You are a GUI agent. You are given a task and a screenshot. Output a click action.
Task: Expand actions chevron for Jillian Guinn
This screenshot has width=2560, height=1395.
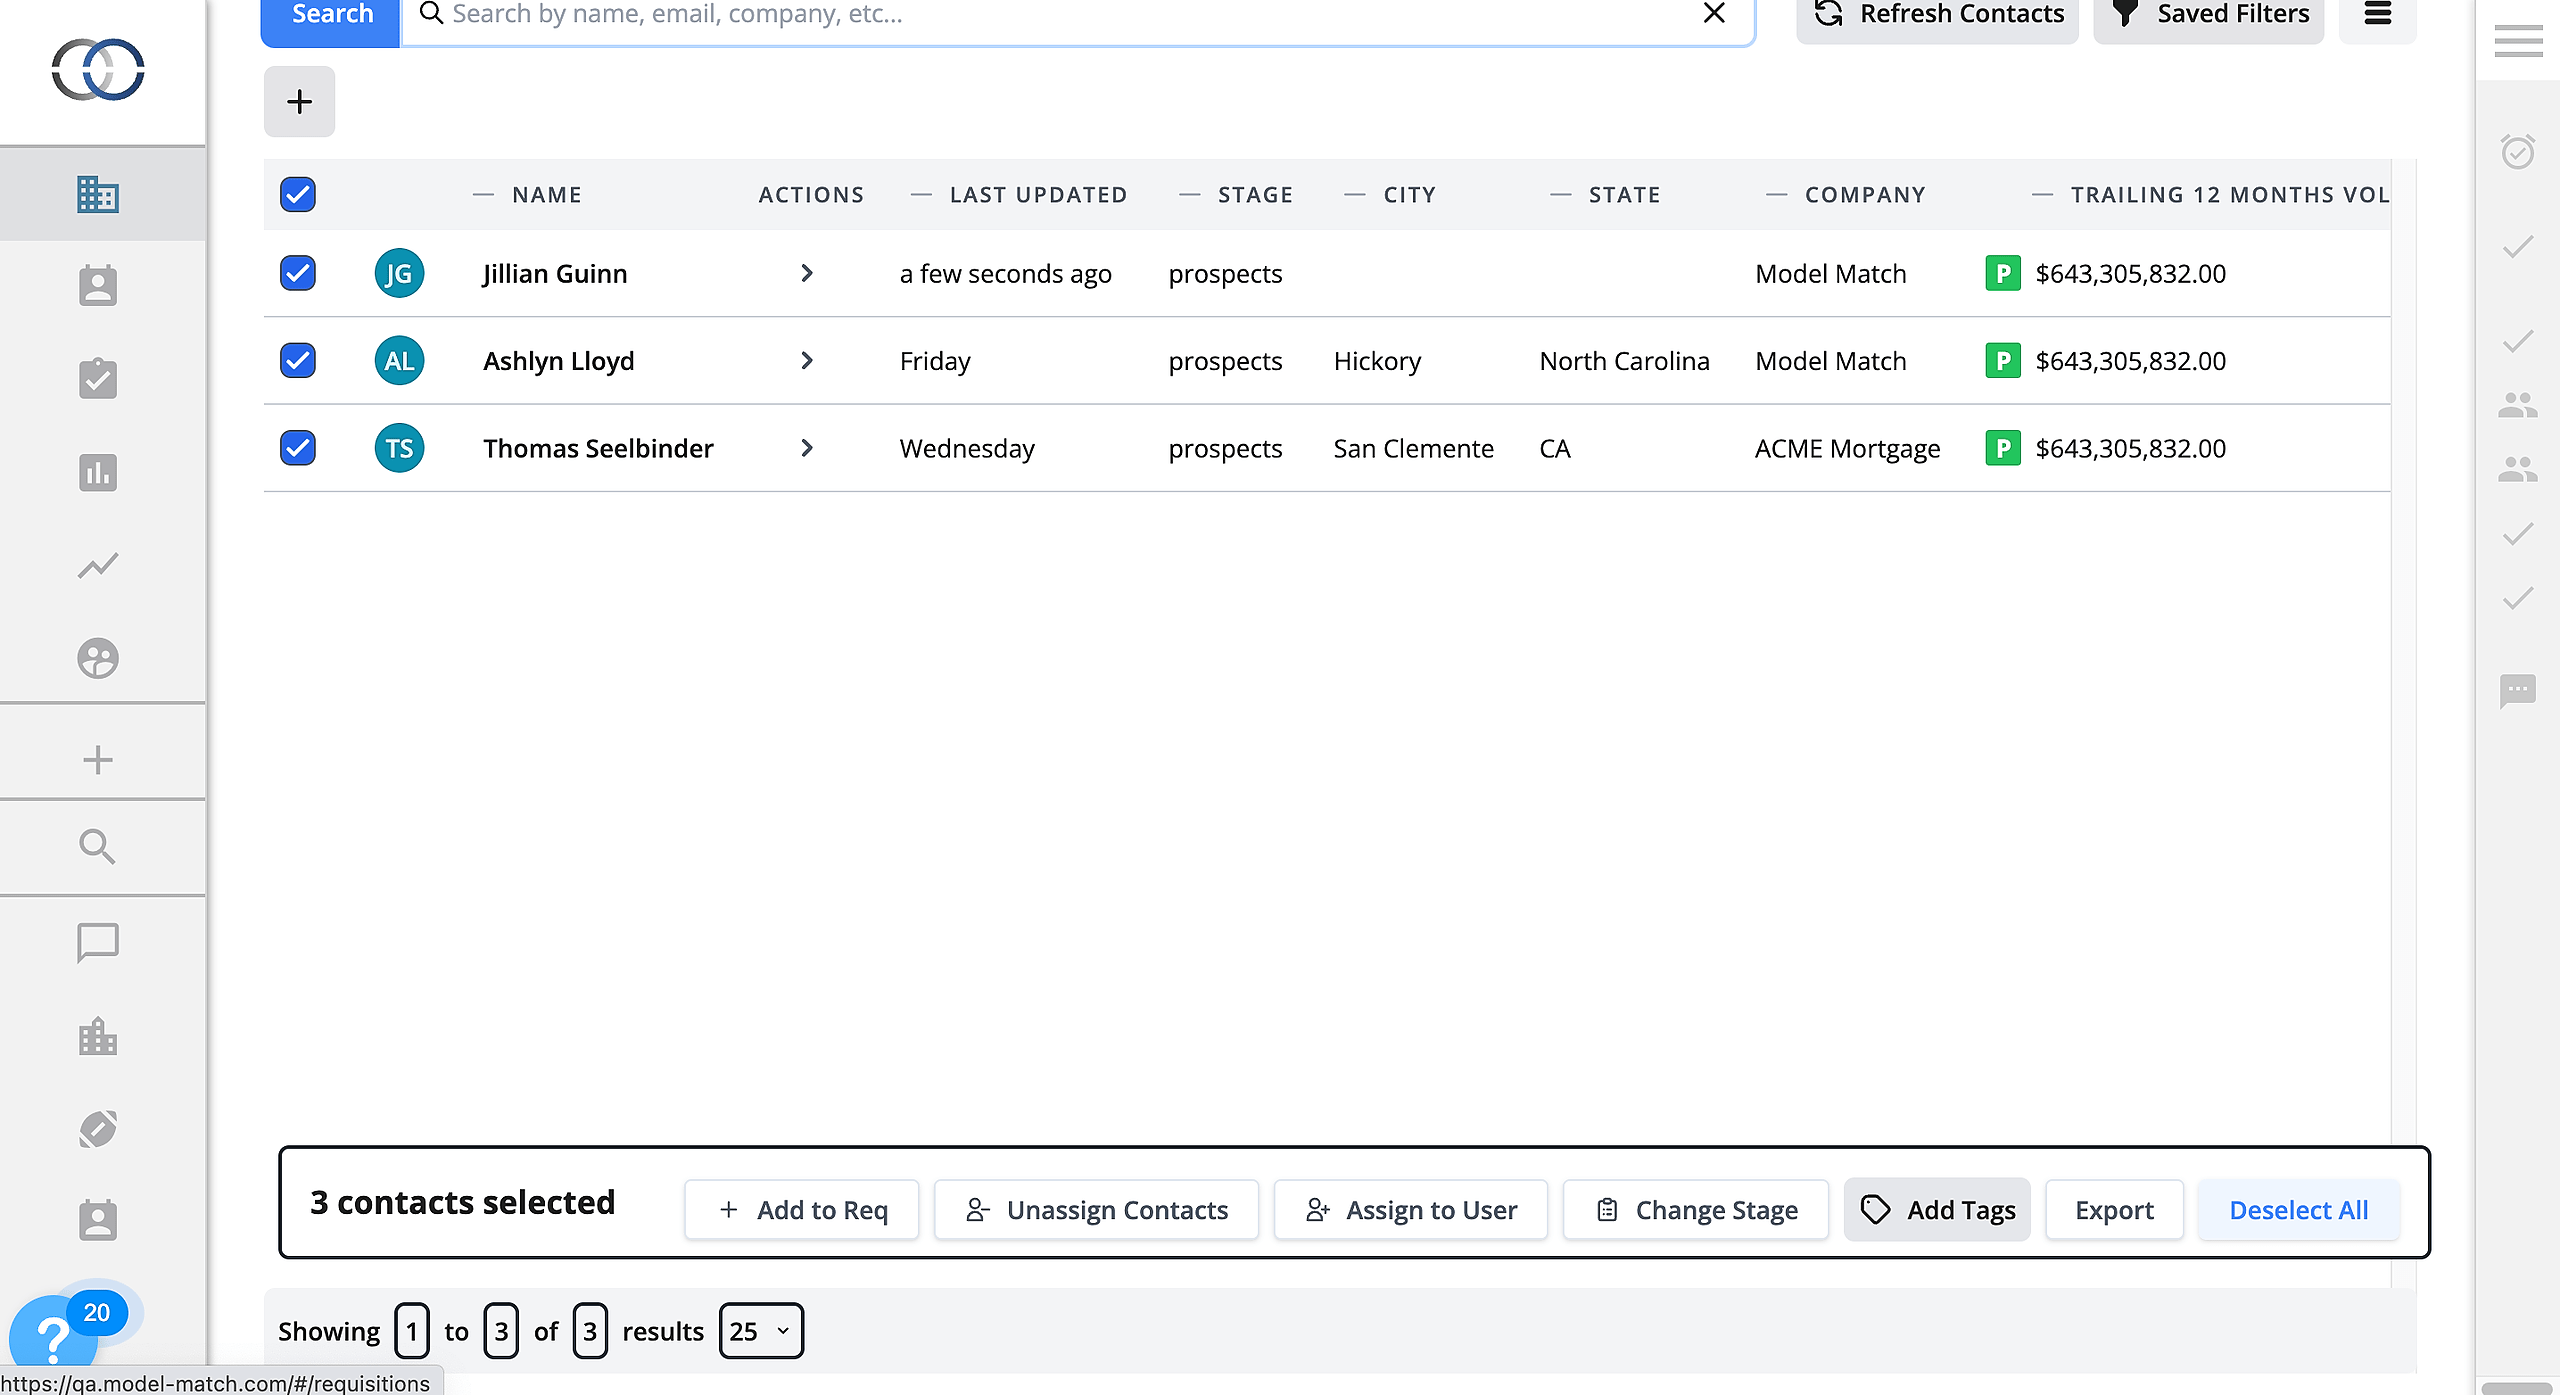pos(807,273)
